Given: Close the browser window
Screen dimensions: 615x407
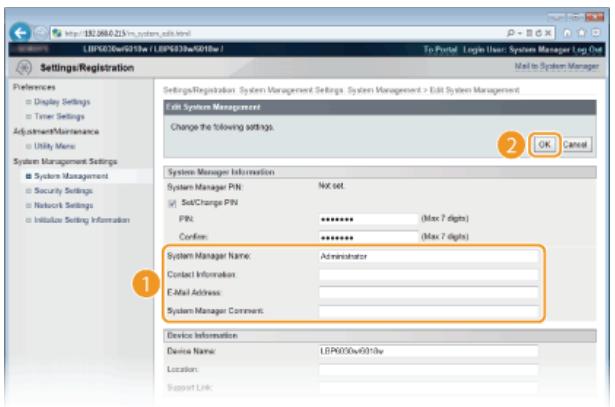Looking at the screenshot, I should pos(594,17).
